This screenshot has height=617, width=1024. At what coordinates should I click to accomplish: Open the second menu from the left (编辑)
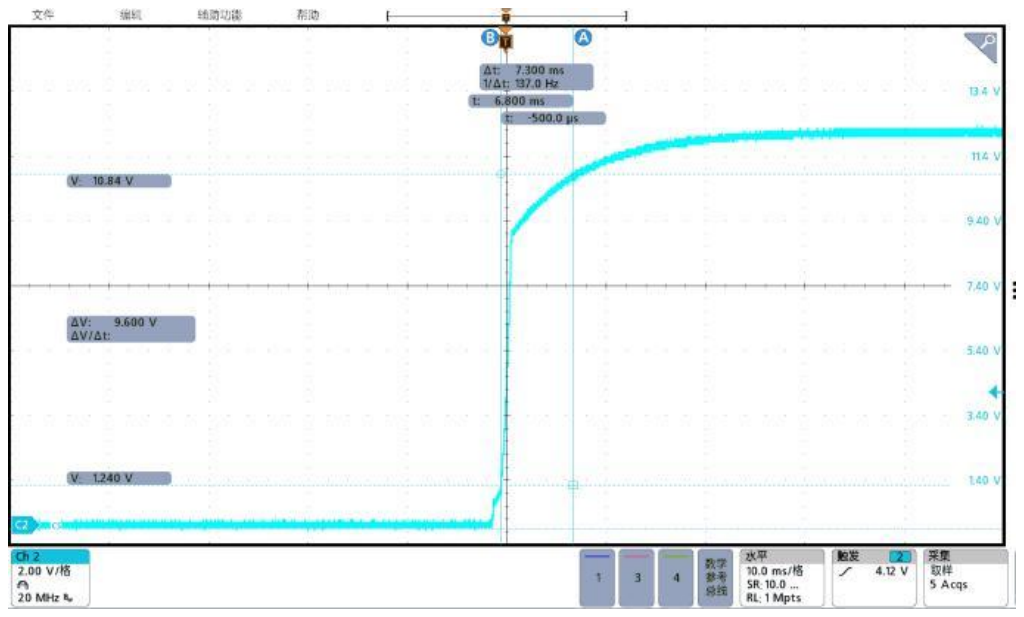[x=131, y=14]
